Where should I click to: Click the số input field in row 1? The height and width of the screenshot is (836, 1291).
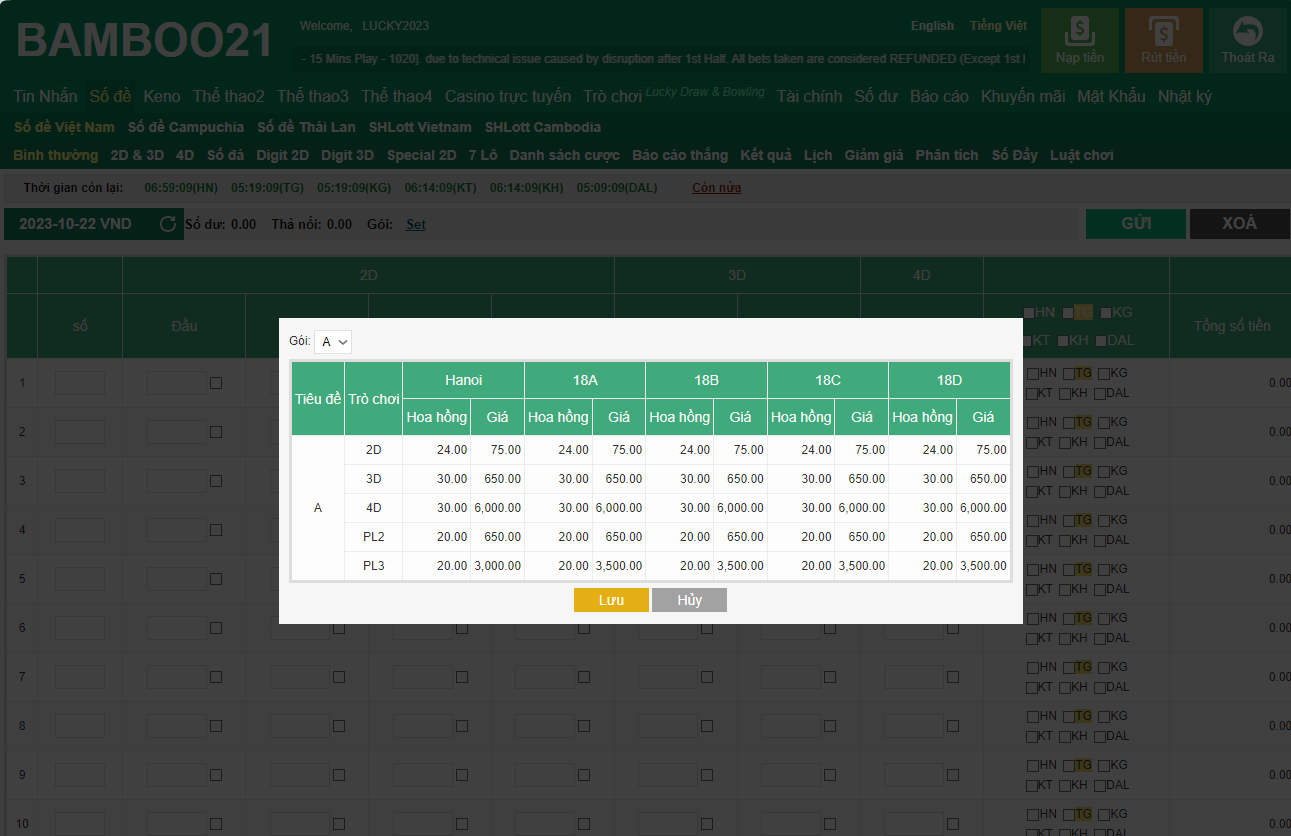(x=80, y=383)
